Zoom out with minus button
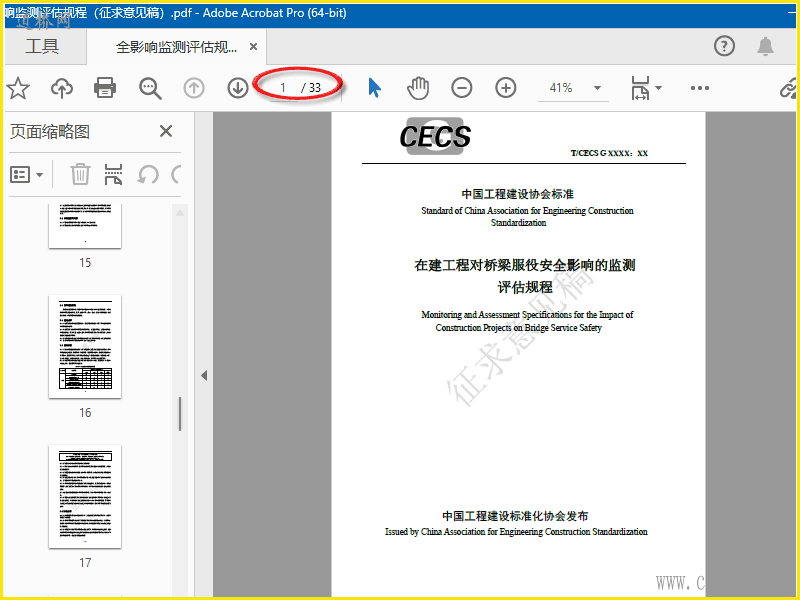Screen dimensions: 800x600 462,88
